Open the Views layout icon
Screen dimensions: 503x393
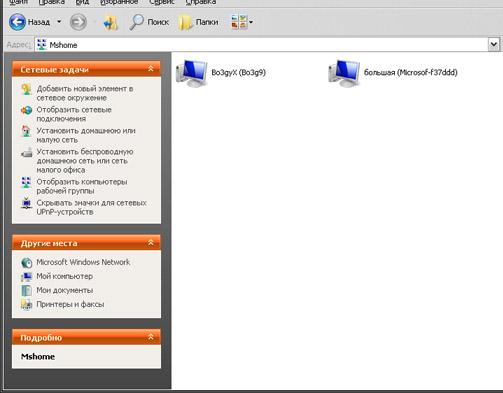(x=239, y=22)
